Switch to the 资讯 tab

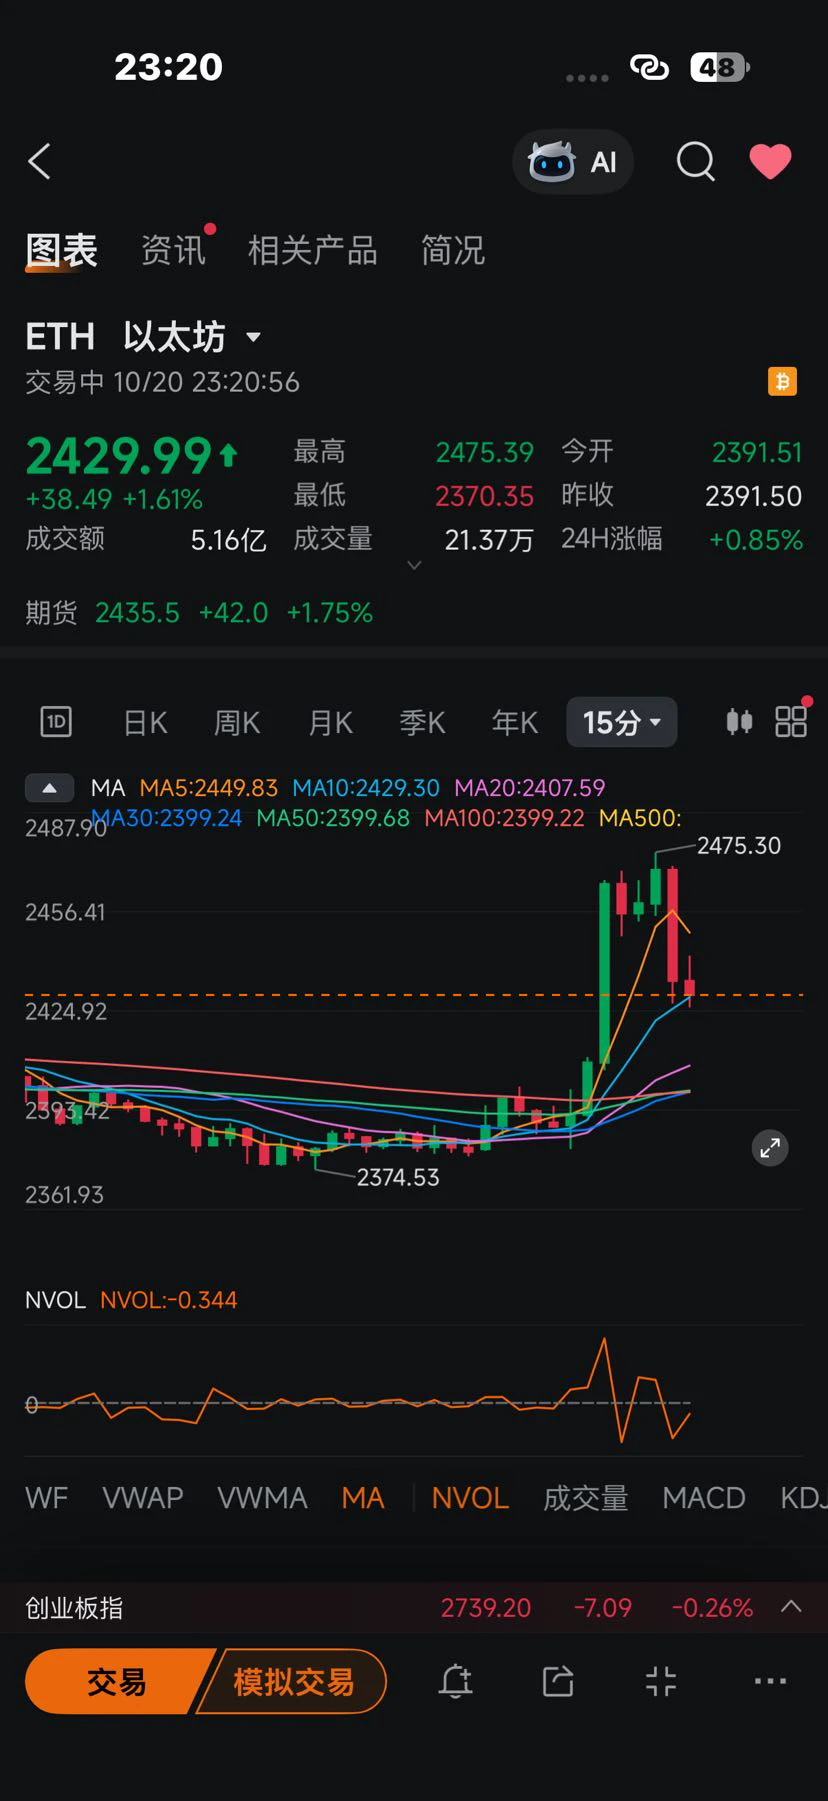tap(174, 250)
